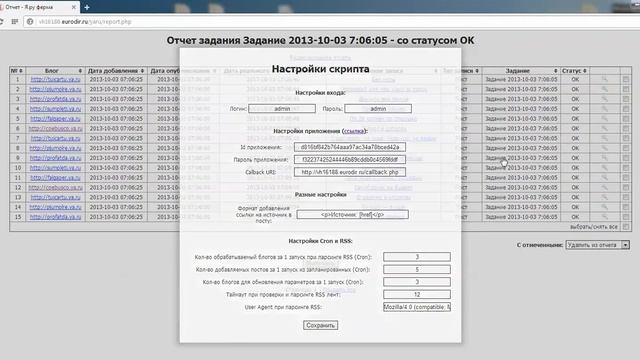Tick the checkbox in row 1
640x360 pixels.
[x=626, y=79]
